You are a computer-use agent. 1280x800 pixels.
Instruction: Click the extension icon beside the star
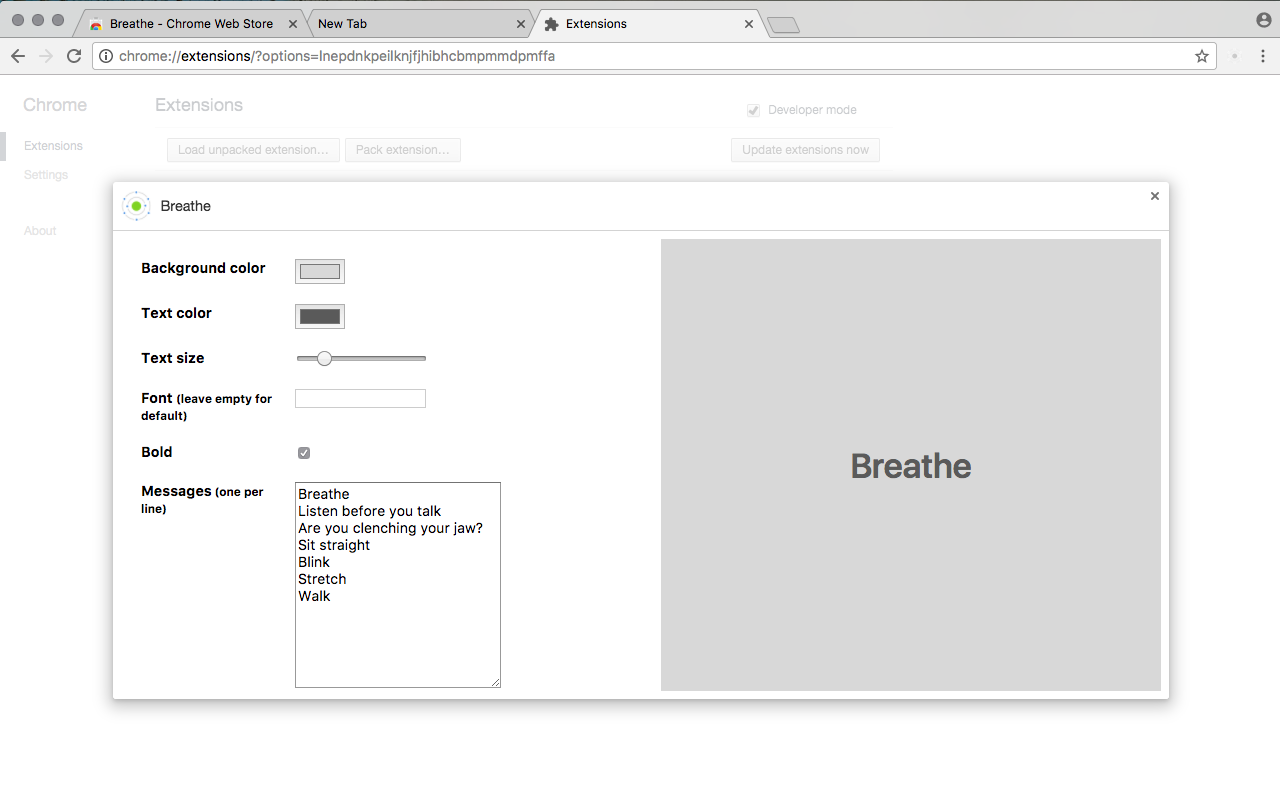click(x=1235, y=56)
